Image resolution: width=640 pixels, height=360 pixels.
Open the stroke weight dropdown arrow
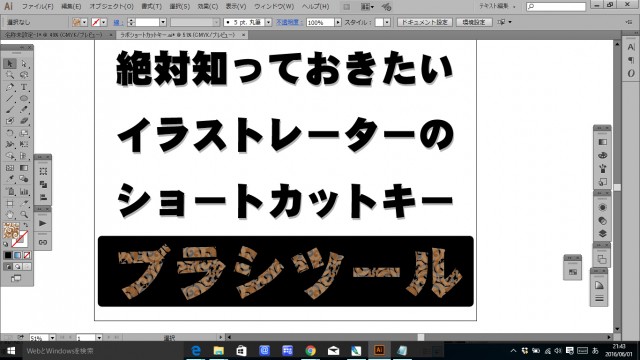click(163, 22)
